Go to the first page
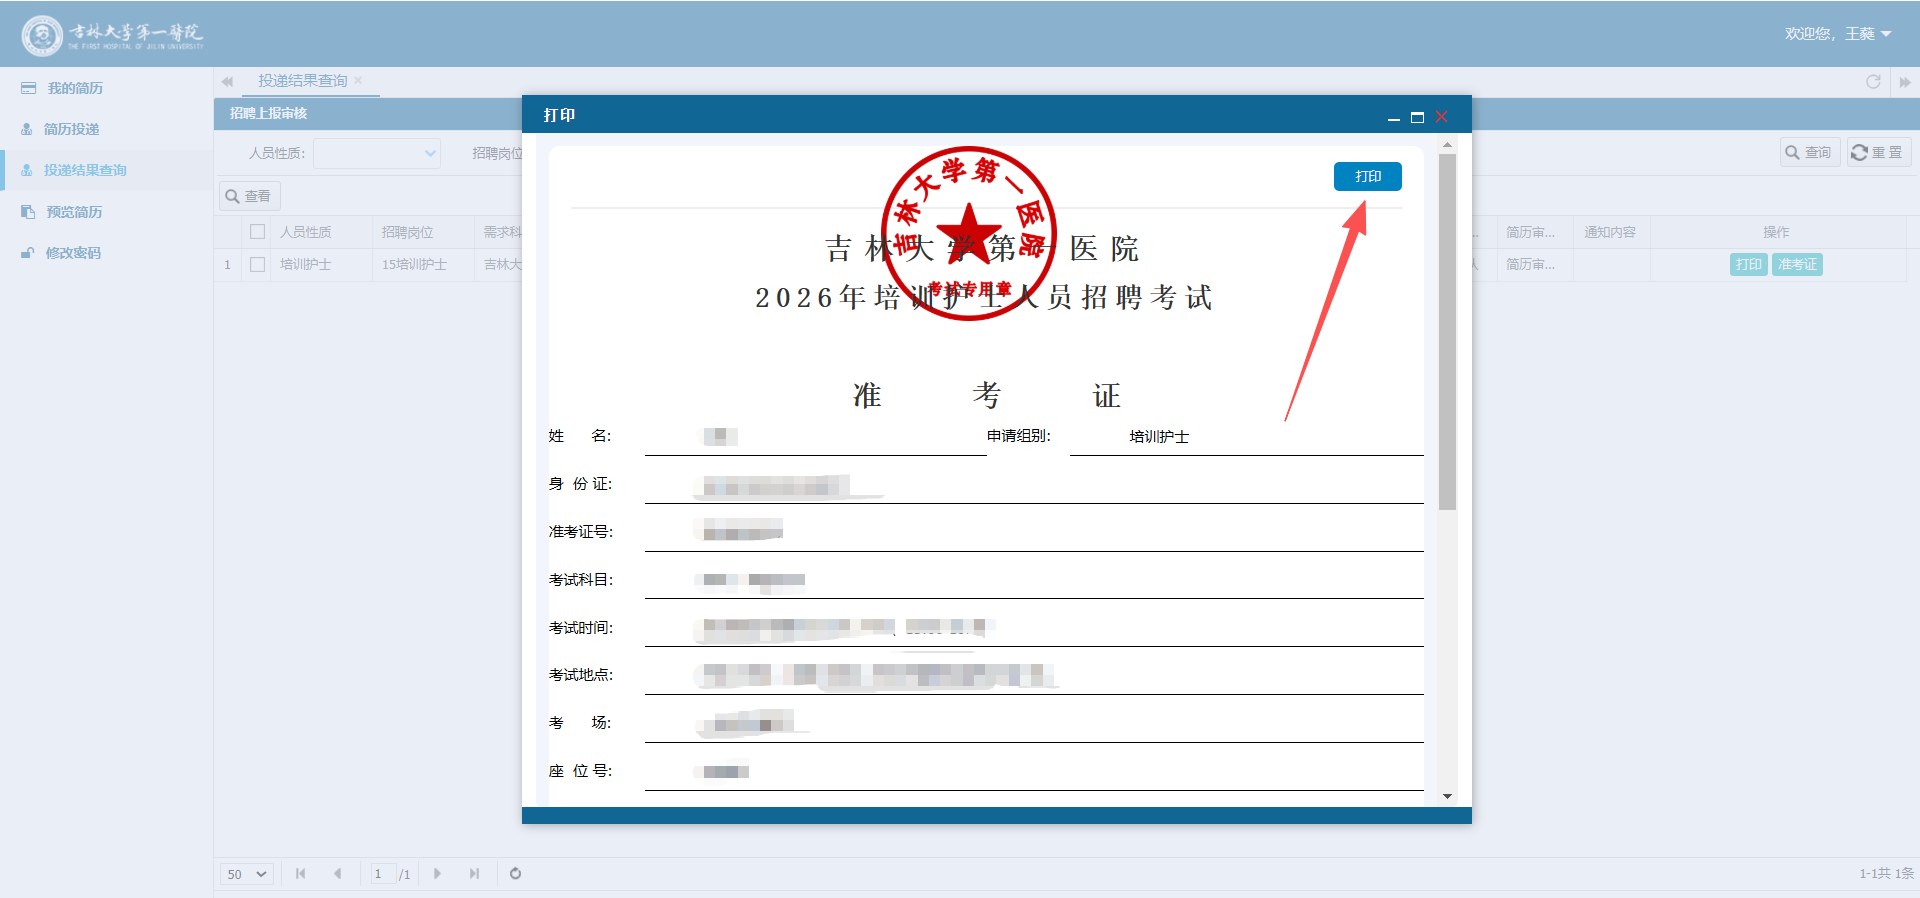This screenshot has height=898, width=1920. (300, 874)
